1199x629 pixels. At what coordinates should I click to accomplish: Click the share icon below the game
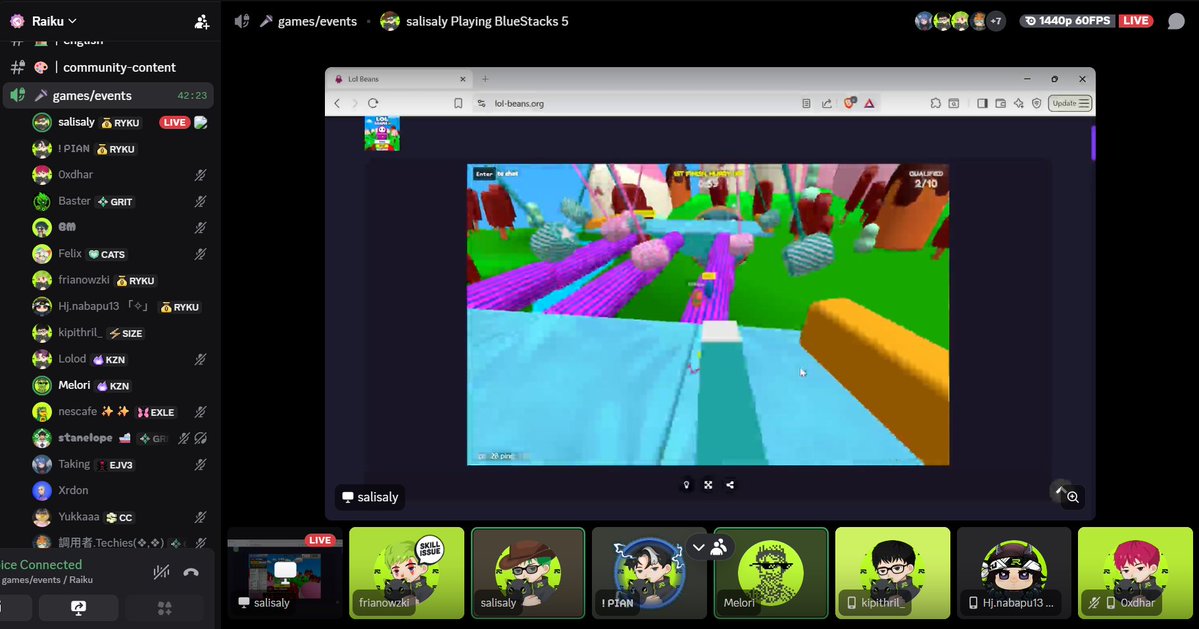730,485
